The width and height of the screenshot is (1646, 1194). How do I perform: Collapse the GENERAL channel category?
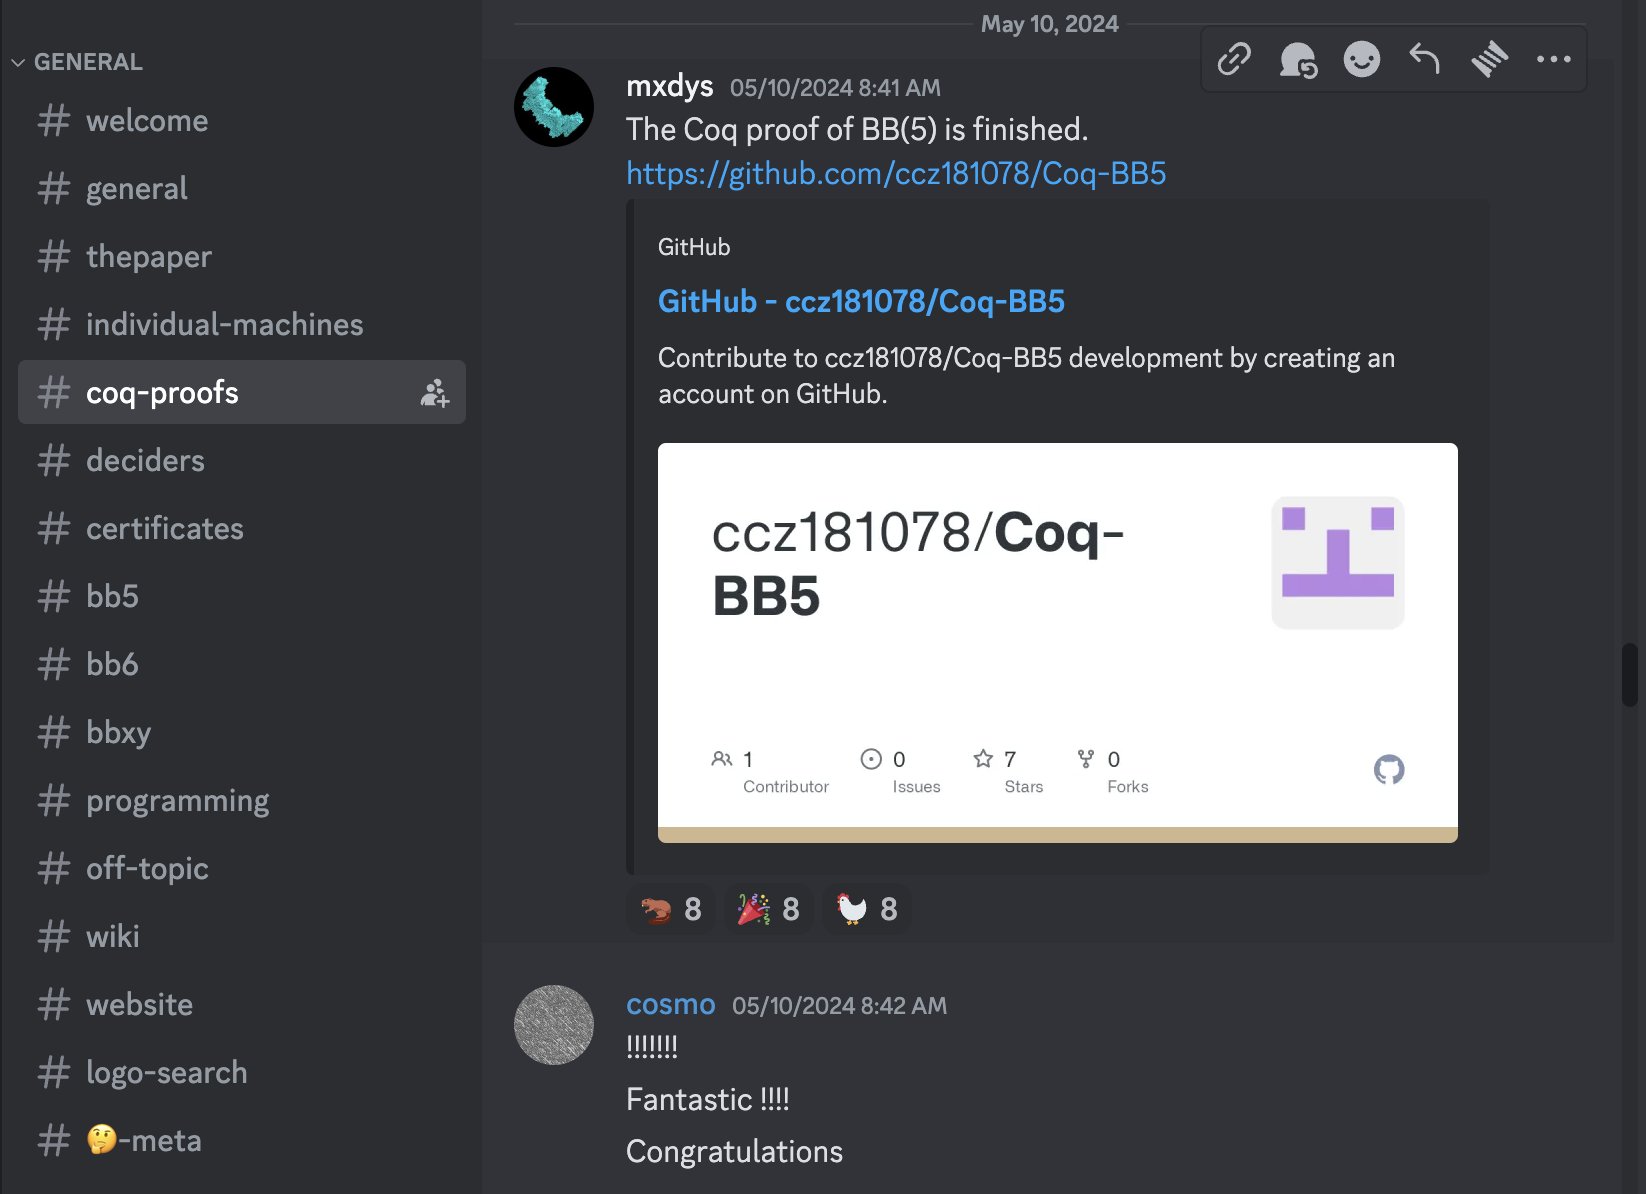[x=78, y=62]
